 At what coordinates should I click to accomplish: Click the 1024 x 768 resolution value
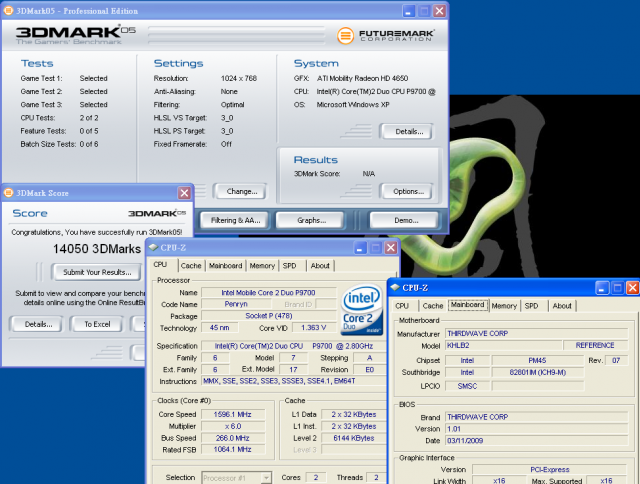click(x=239, y=78)
